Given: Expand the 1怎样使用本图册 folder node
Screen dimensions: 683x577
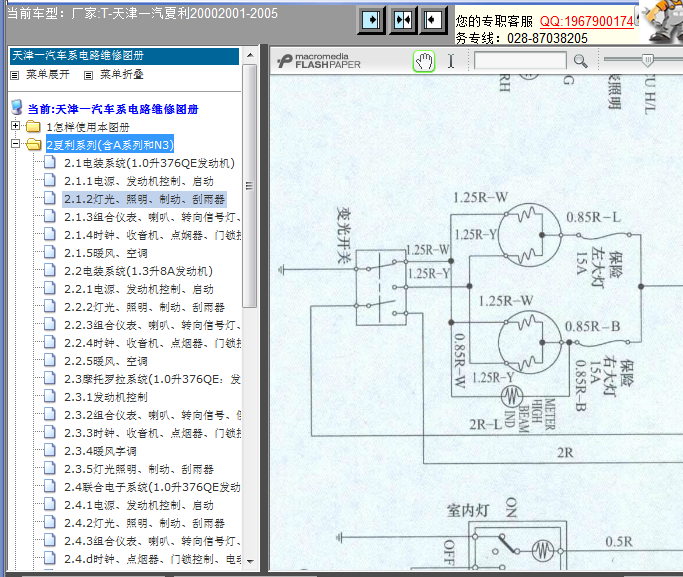Looking at the screenshot, I should [15, 126].
